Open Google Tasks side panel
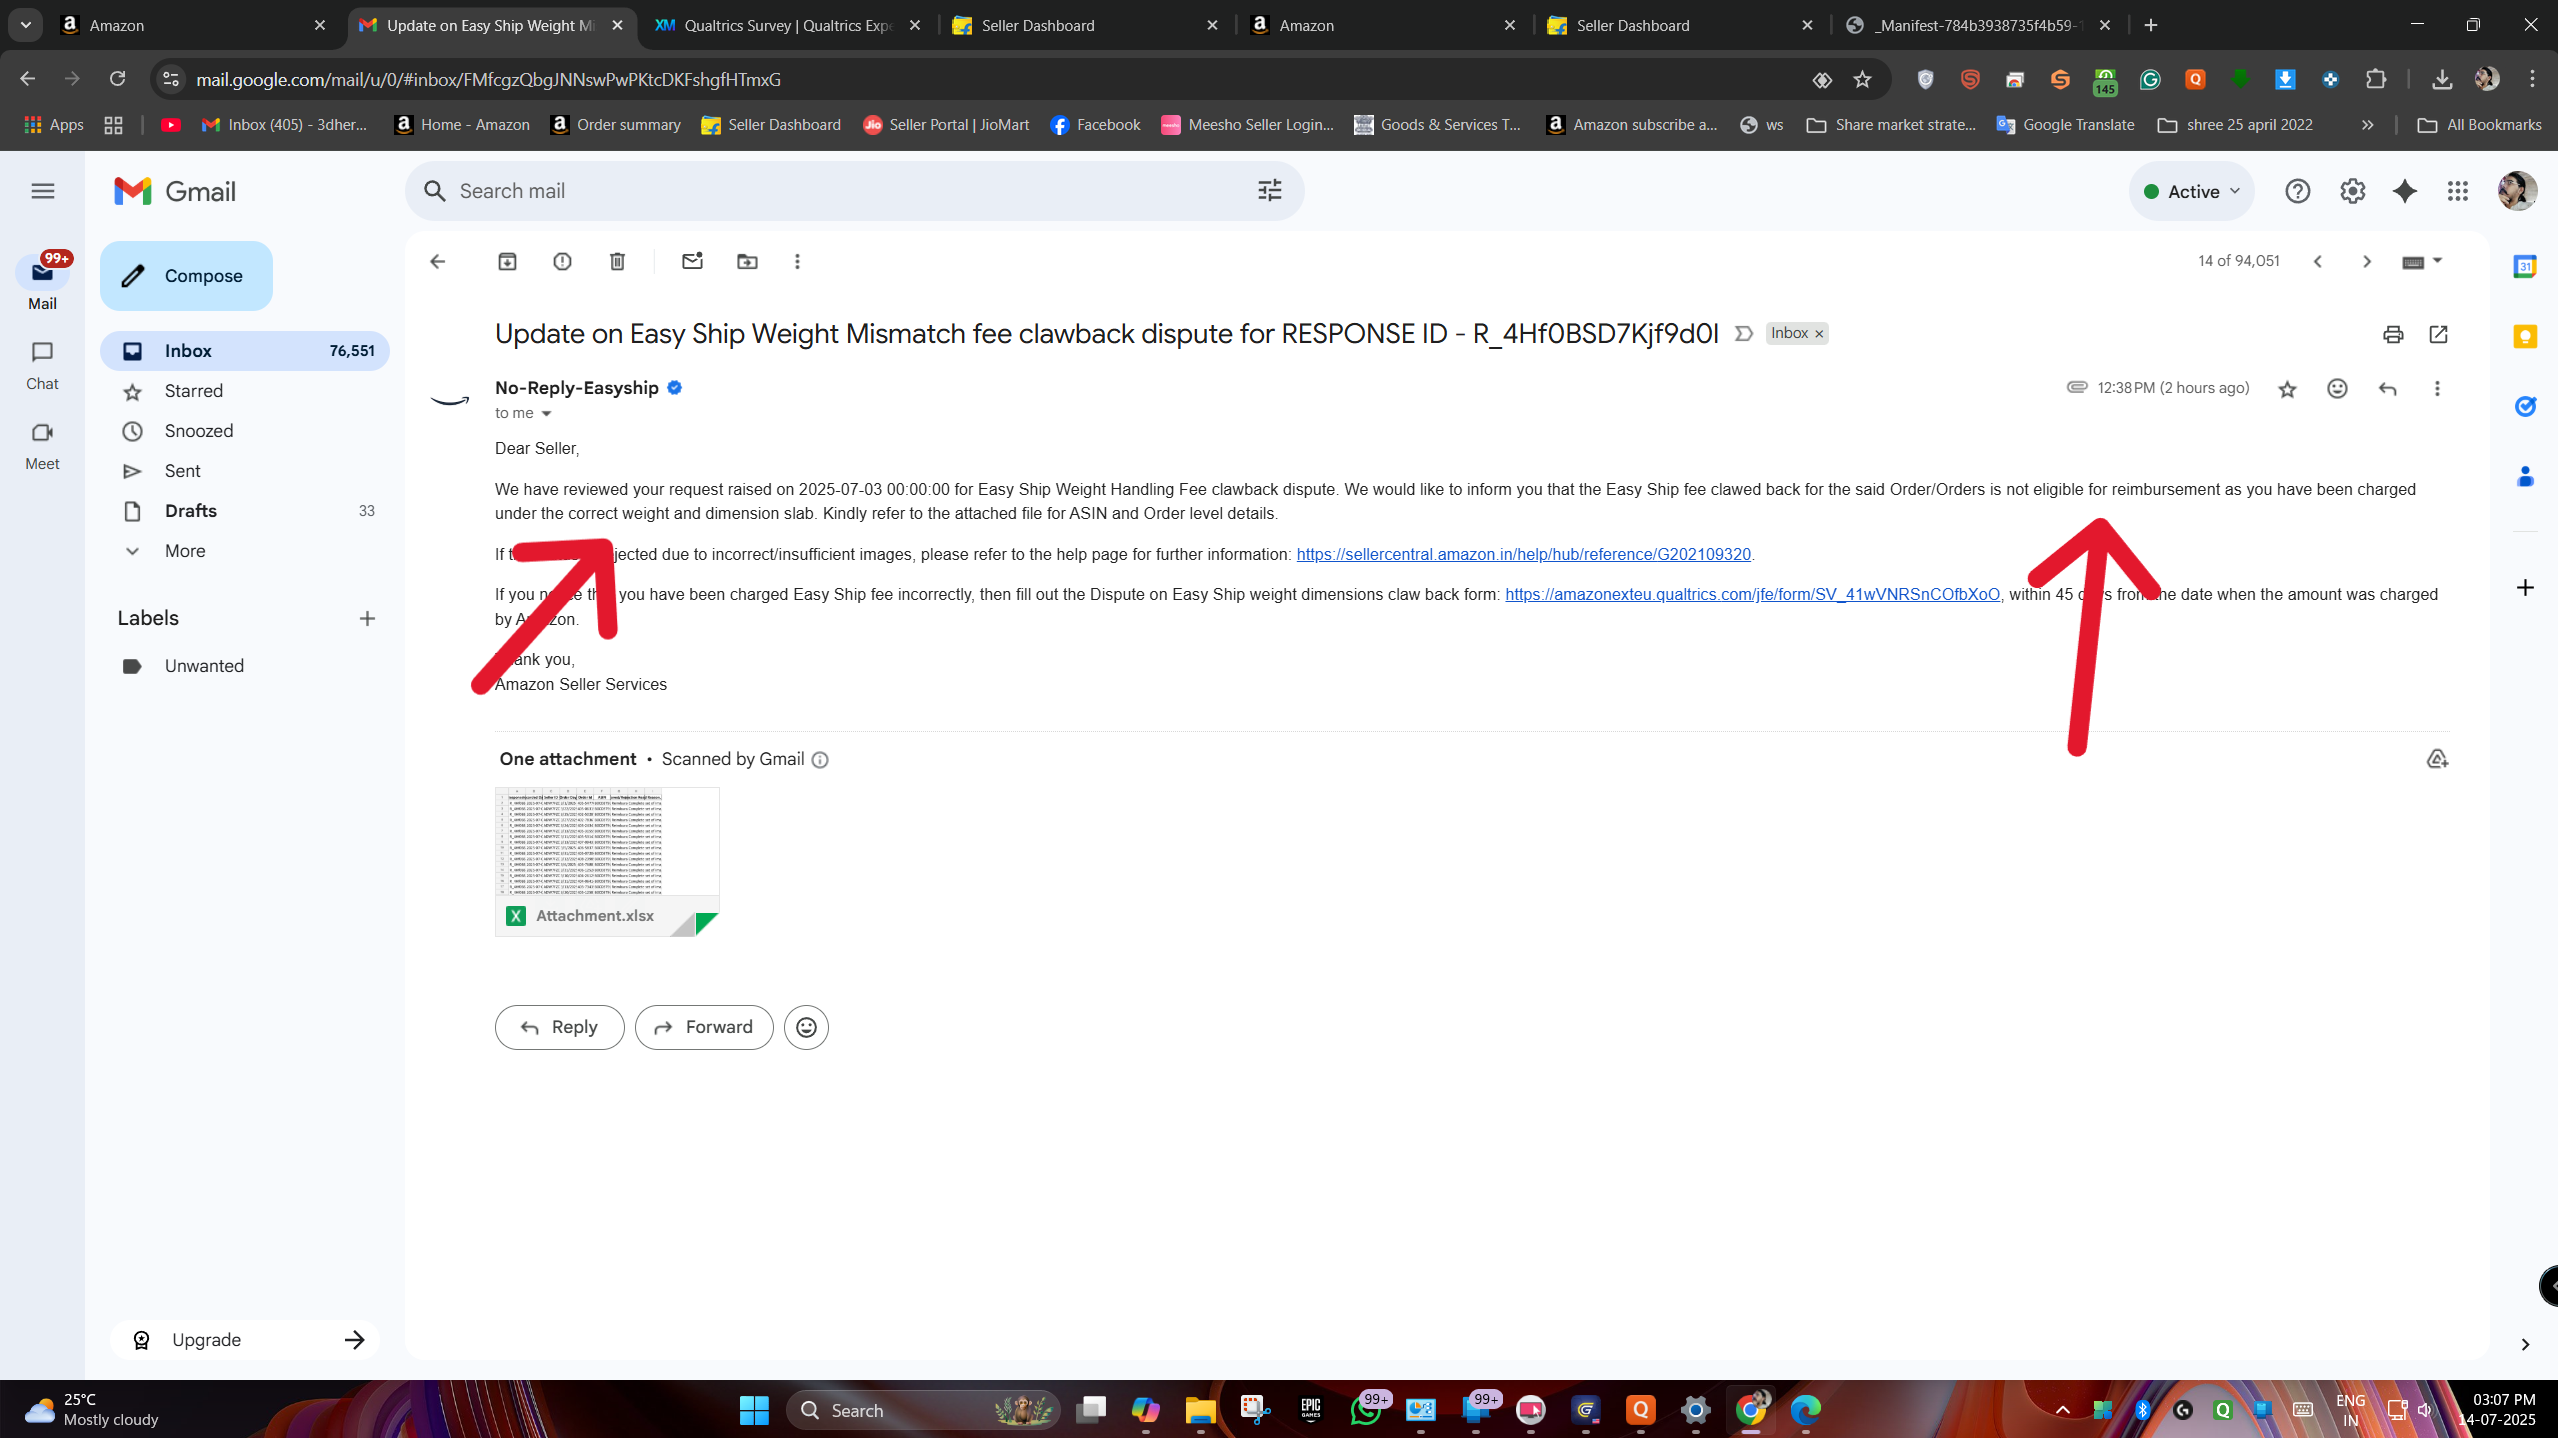 point(2525,406)
